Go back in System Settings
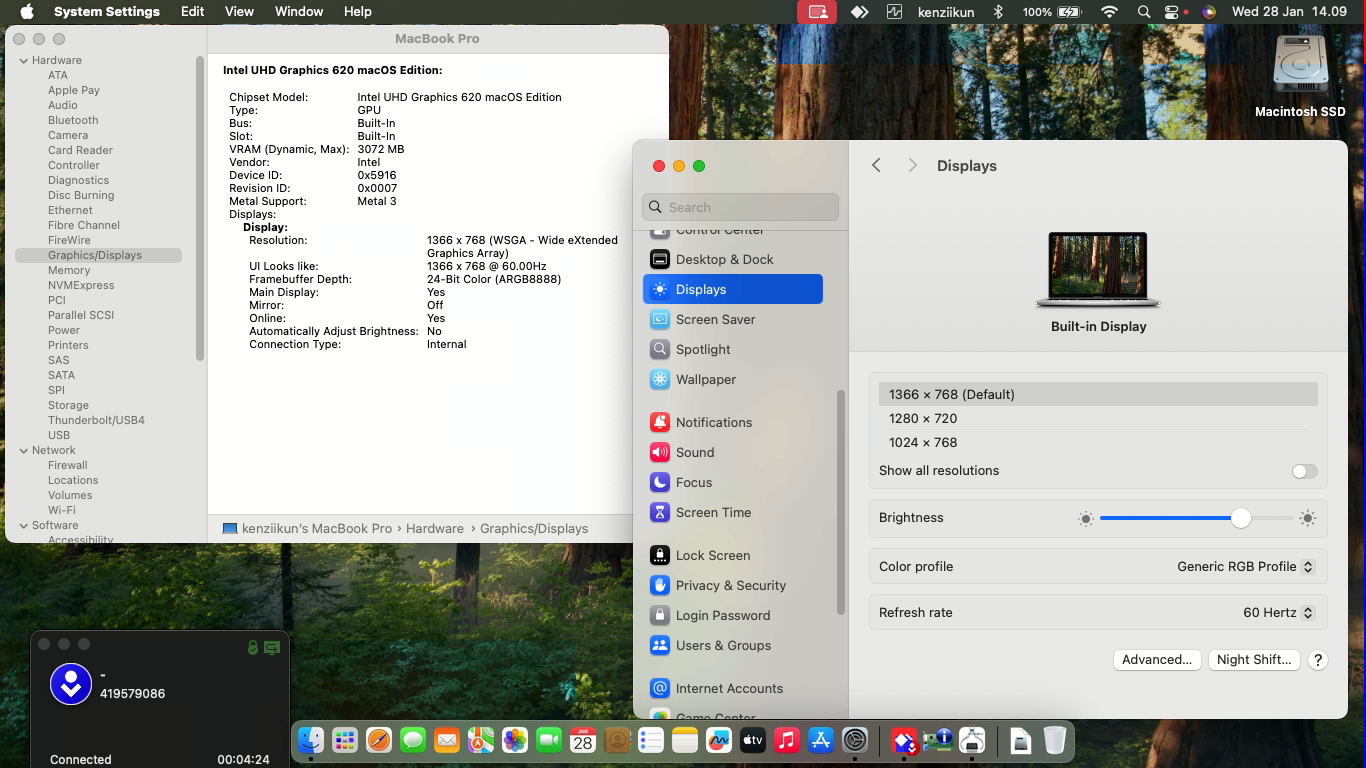Image resolution: width=1366 pixels, height=768 pixels. pyautogui.click(x=876, y=166)
